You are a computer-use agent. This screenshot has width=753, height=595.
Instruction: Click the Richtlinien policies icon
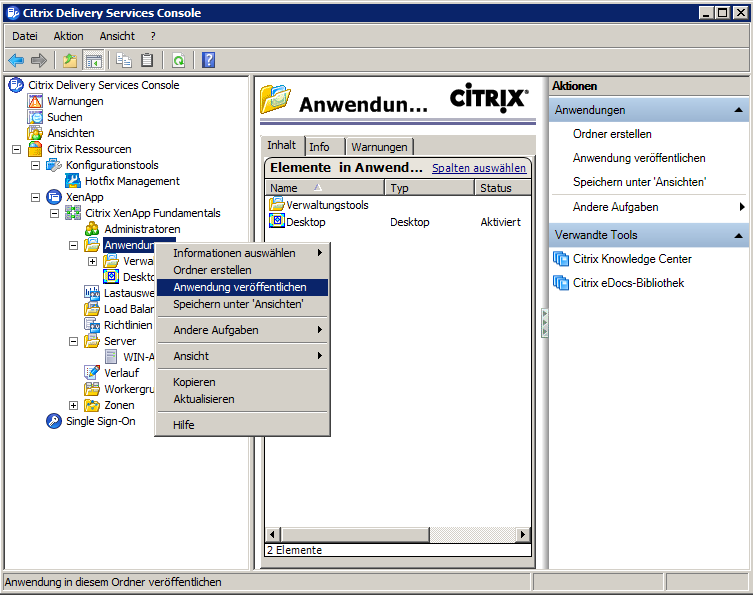pyautogui.click(x=92, y=325)
